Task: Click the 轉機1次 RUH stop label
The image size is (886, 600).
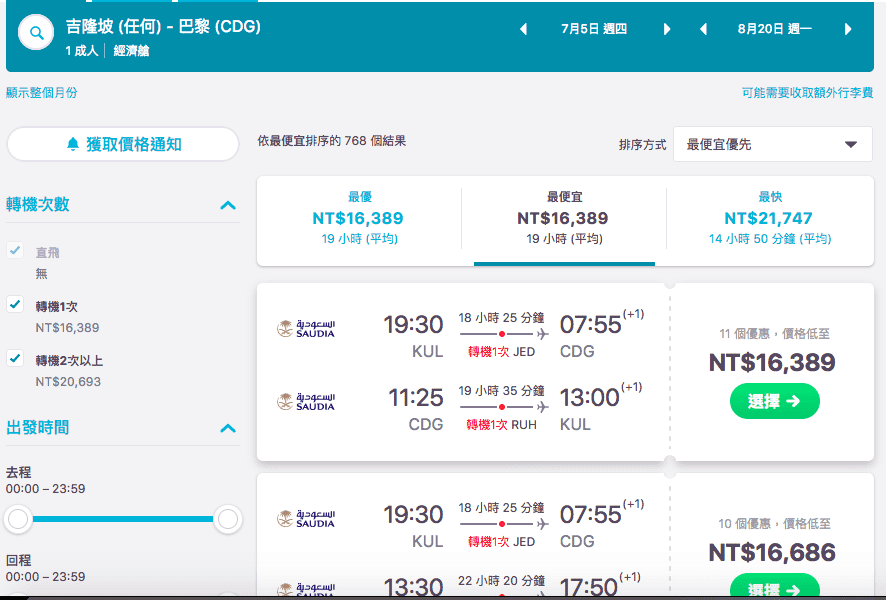Action: click(x=501, y=425)
